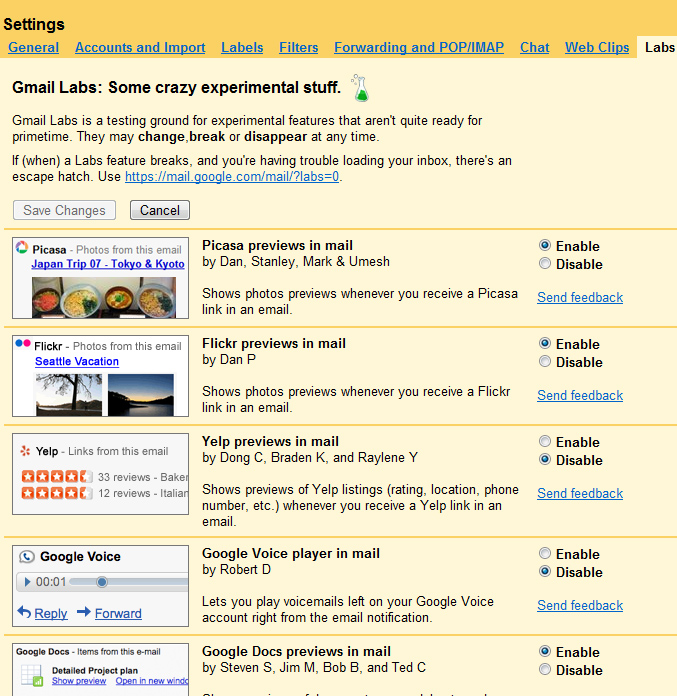The image size is (677, 696).
Task: Click the Yelp burst logo icon
Action: pos(25,451)
